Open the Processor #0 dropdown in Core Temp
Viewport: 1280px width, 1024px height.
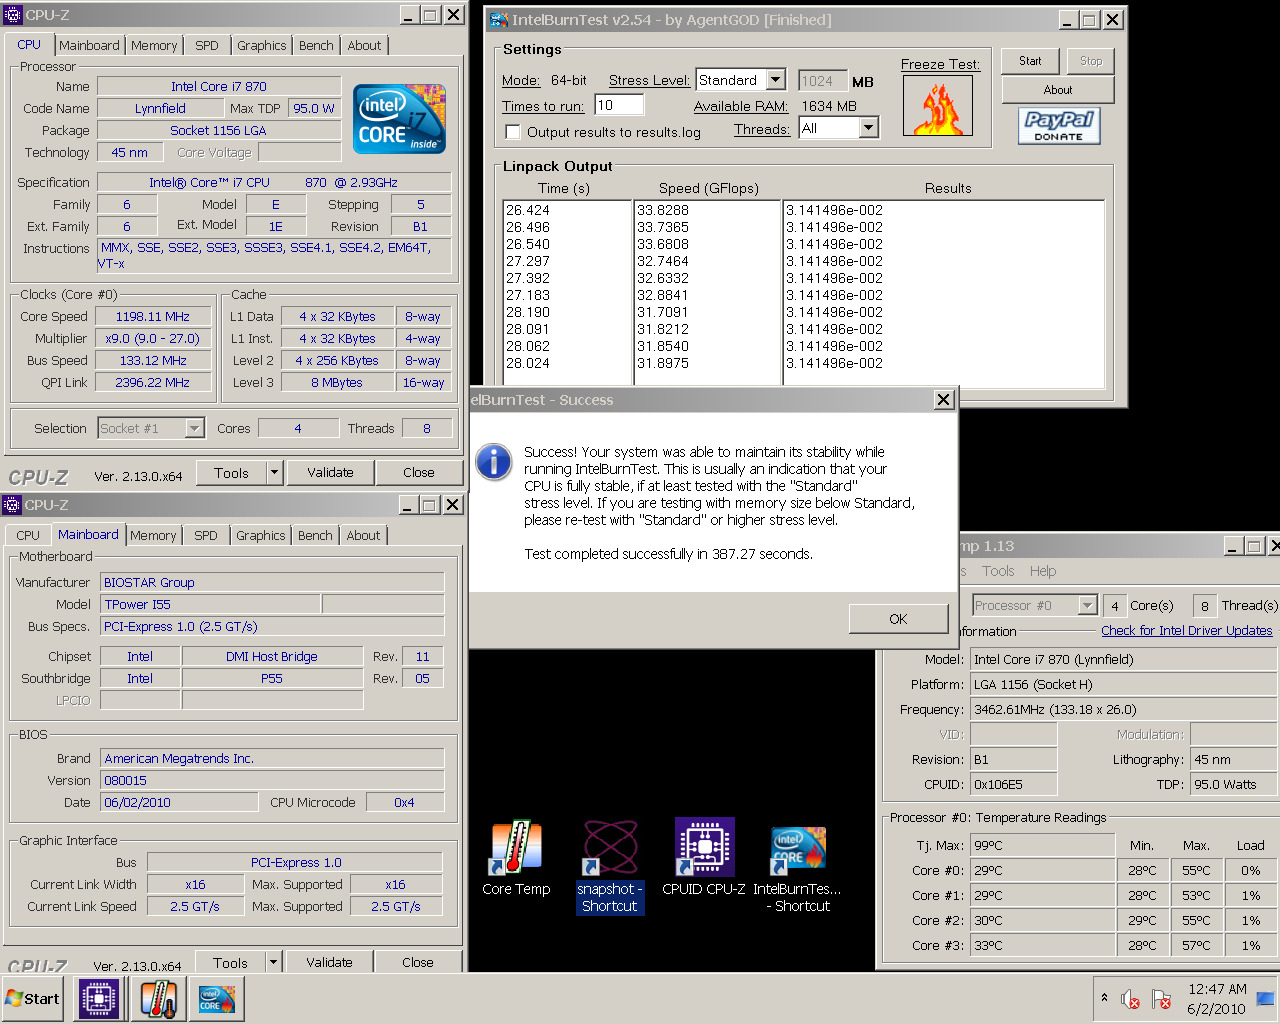(1087, 605)
